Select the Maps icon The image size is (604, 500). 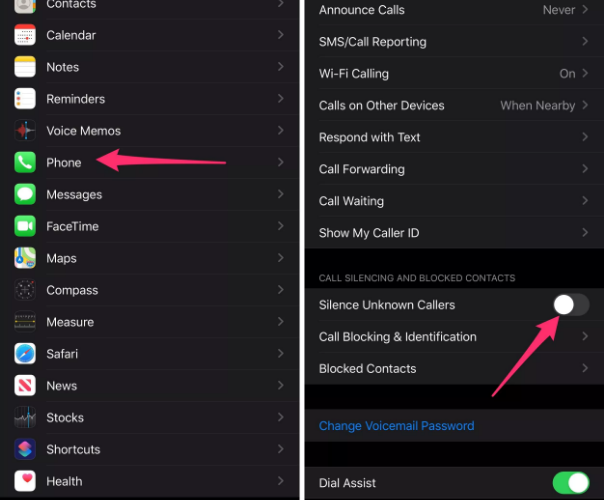[25, 258]
